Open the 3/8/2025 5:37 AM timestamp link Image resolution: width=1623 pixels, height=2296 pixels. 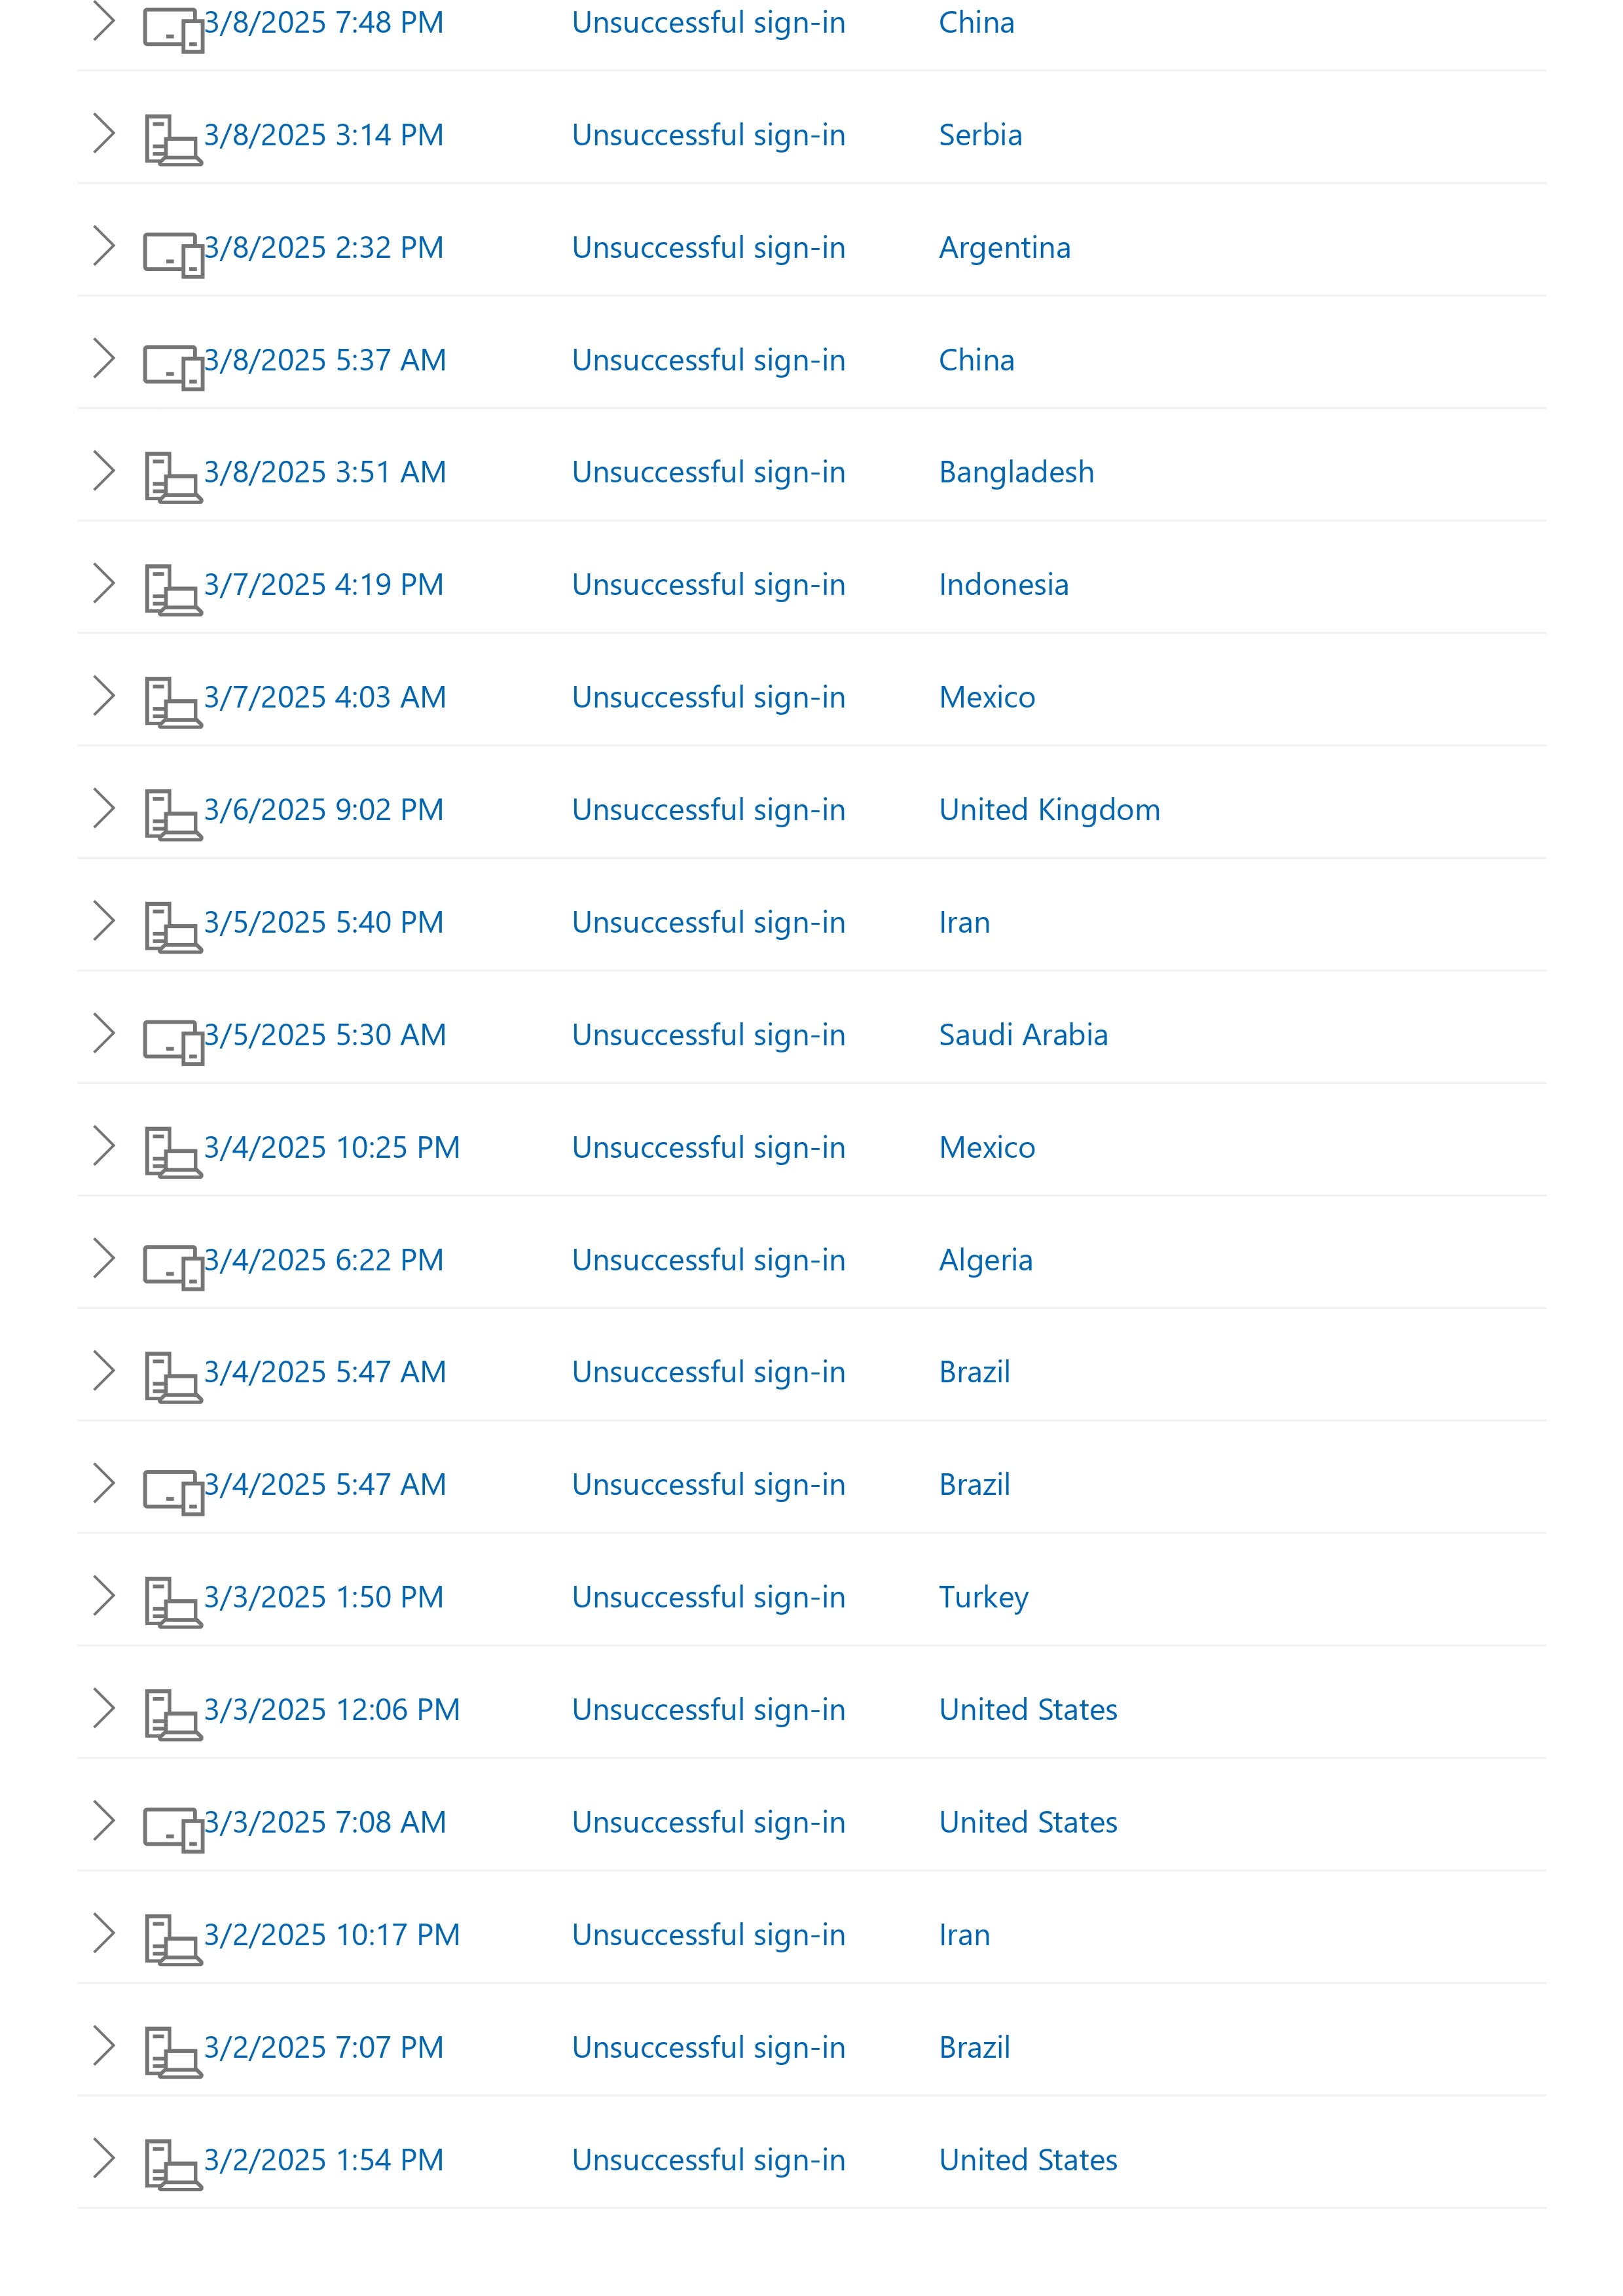coord(325,360)
